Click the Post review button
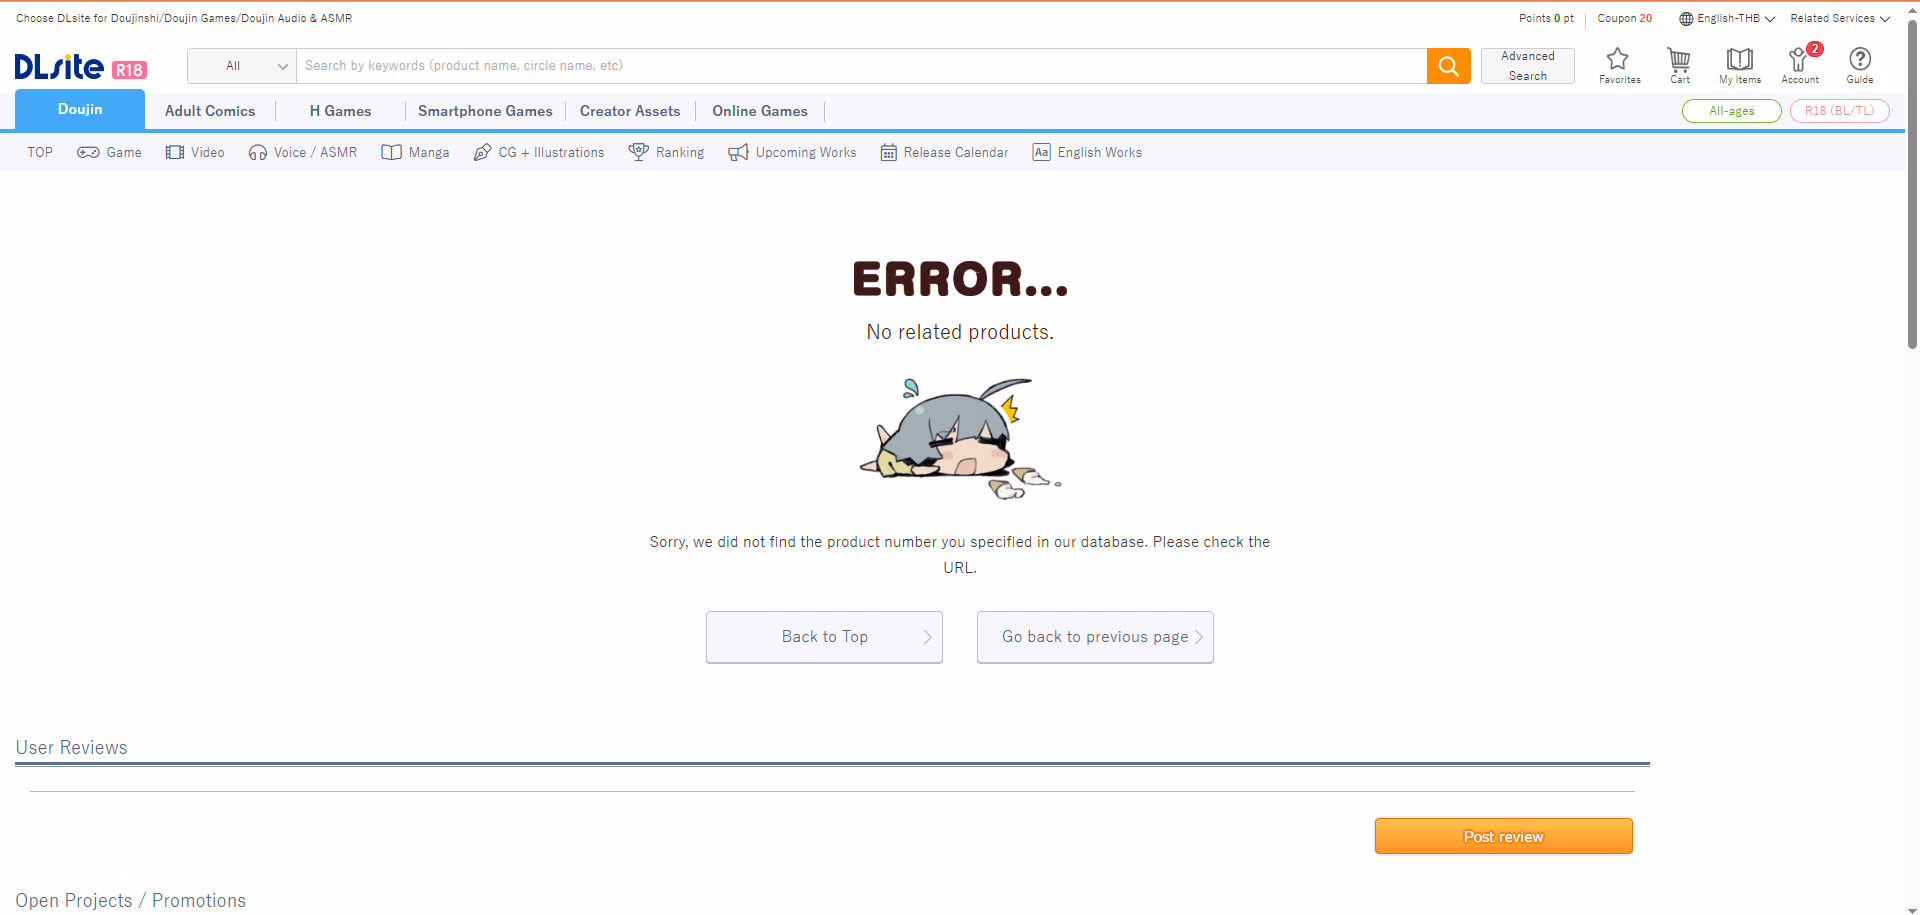Viewport: 1920px width, 915px height. [x=1503, y=836]
